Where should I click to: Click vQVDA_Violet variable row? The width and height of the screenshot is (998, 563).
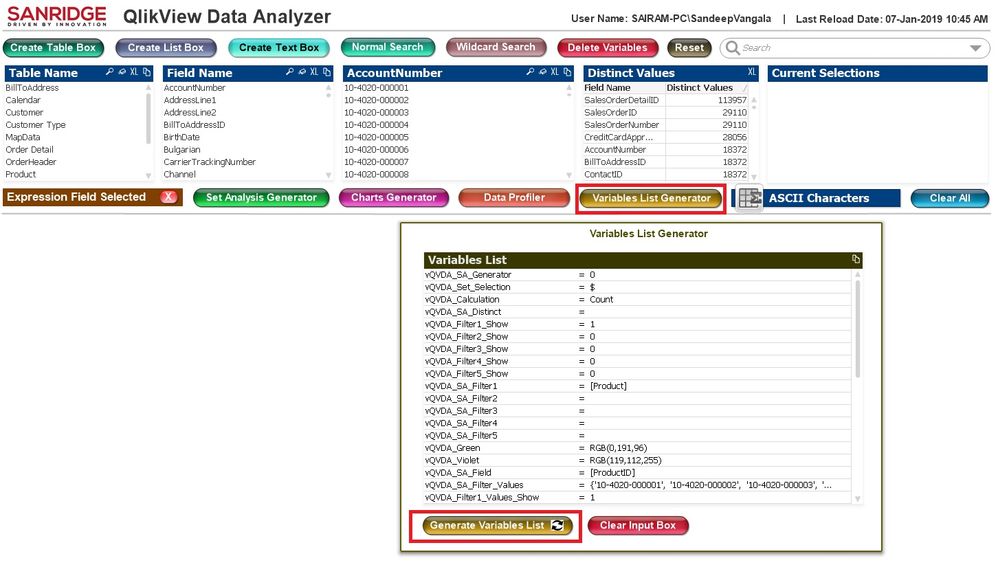coord(638,460)
